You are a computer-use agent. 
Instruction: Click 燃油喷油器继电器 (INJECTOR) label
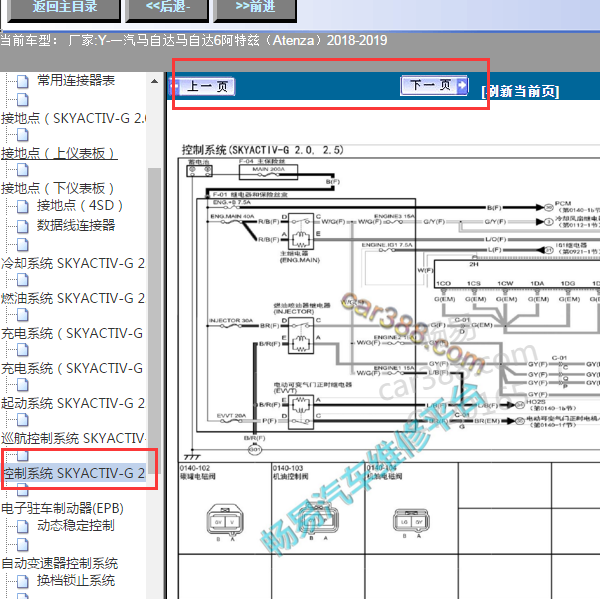click(x=302, y=308)
